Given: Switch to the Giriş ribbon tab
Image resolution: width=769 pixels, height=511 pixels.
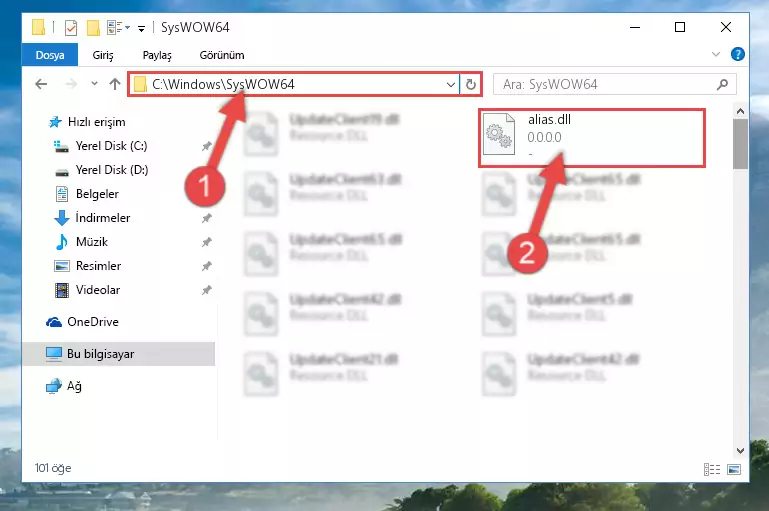Looking at the screenshot, I should [103, 55].
